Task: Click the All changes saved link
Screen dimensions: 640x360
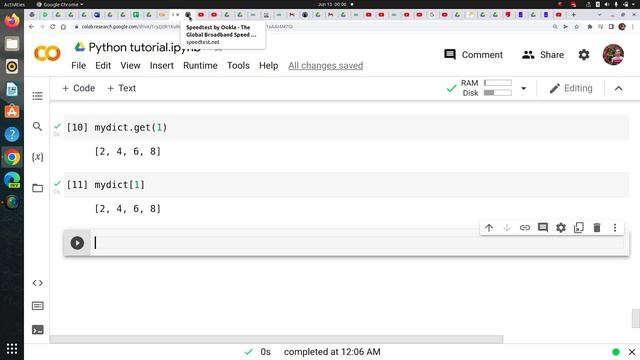Action: coord(325,66)
